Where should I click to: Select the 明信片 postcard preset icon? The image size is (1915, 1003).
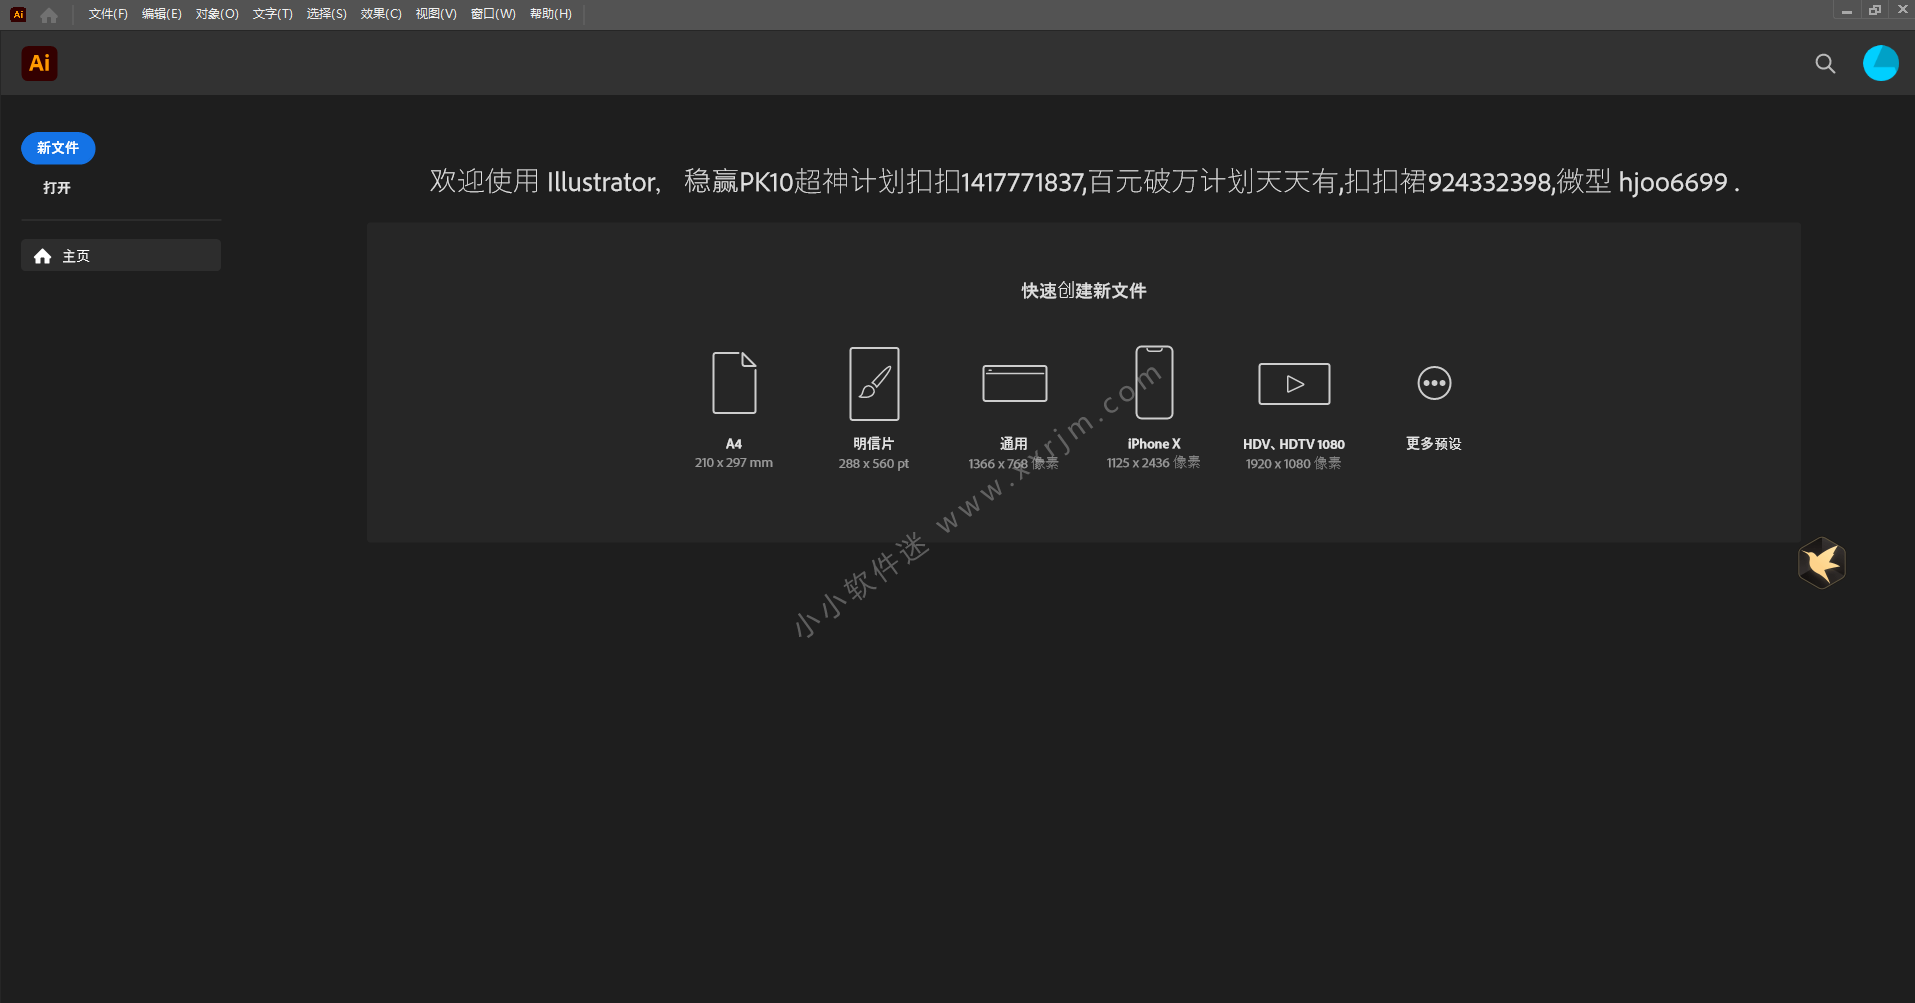click(874, 384)
